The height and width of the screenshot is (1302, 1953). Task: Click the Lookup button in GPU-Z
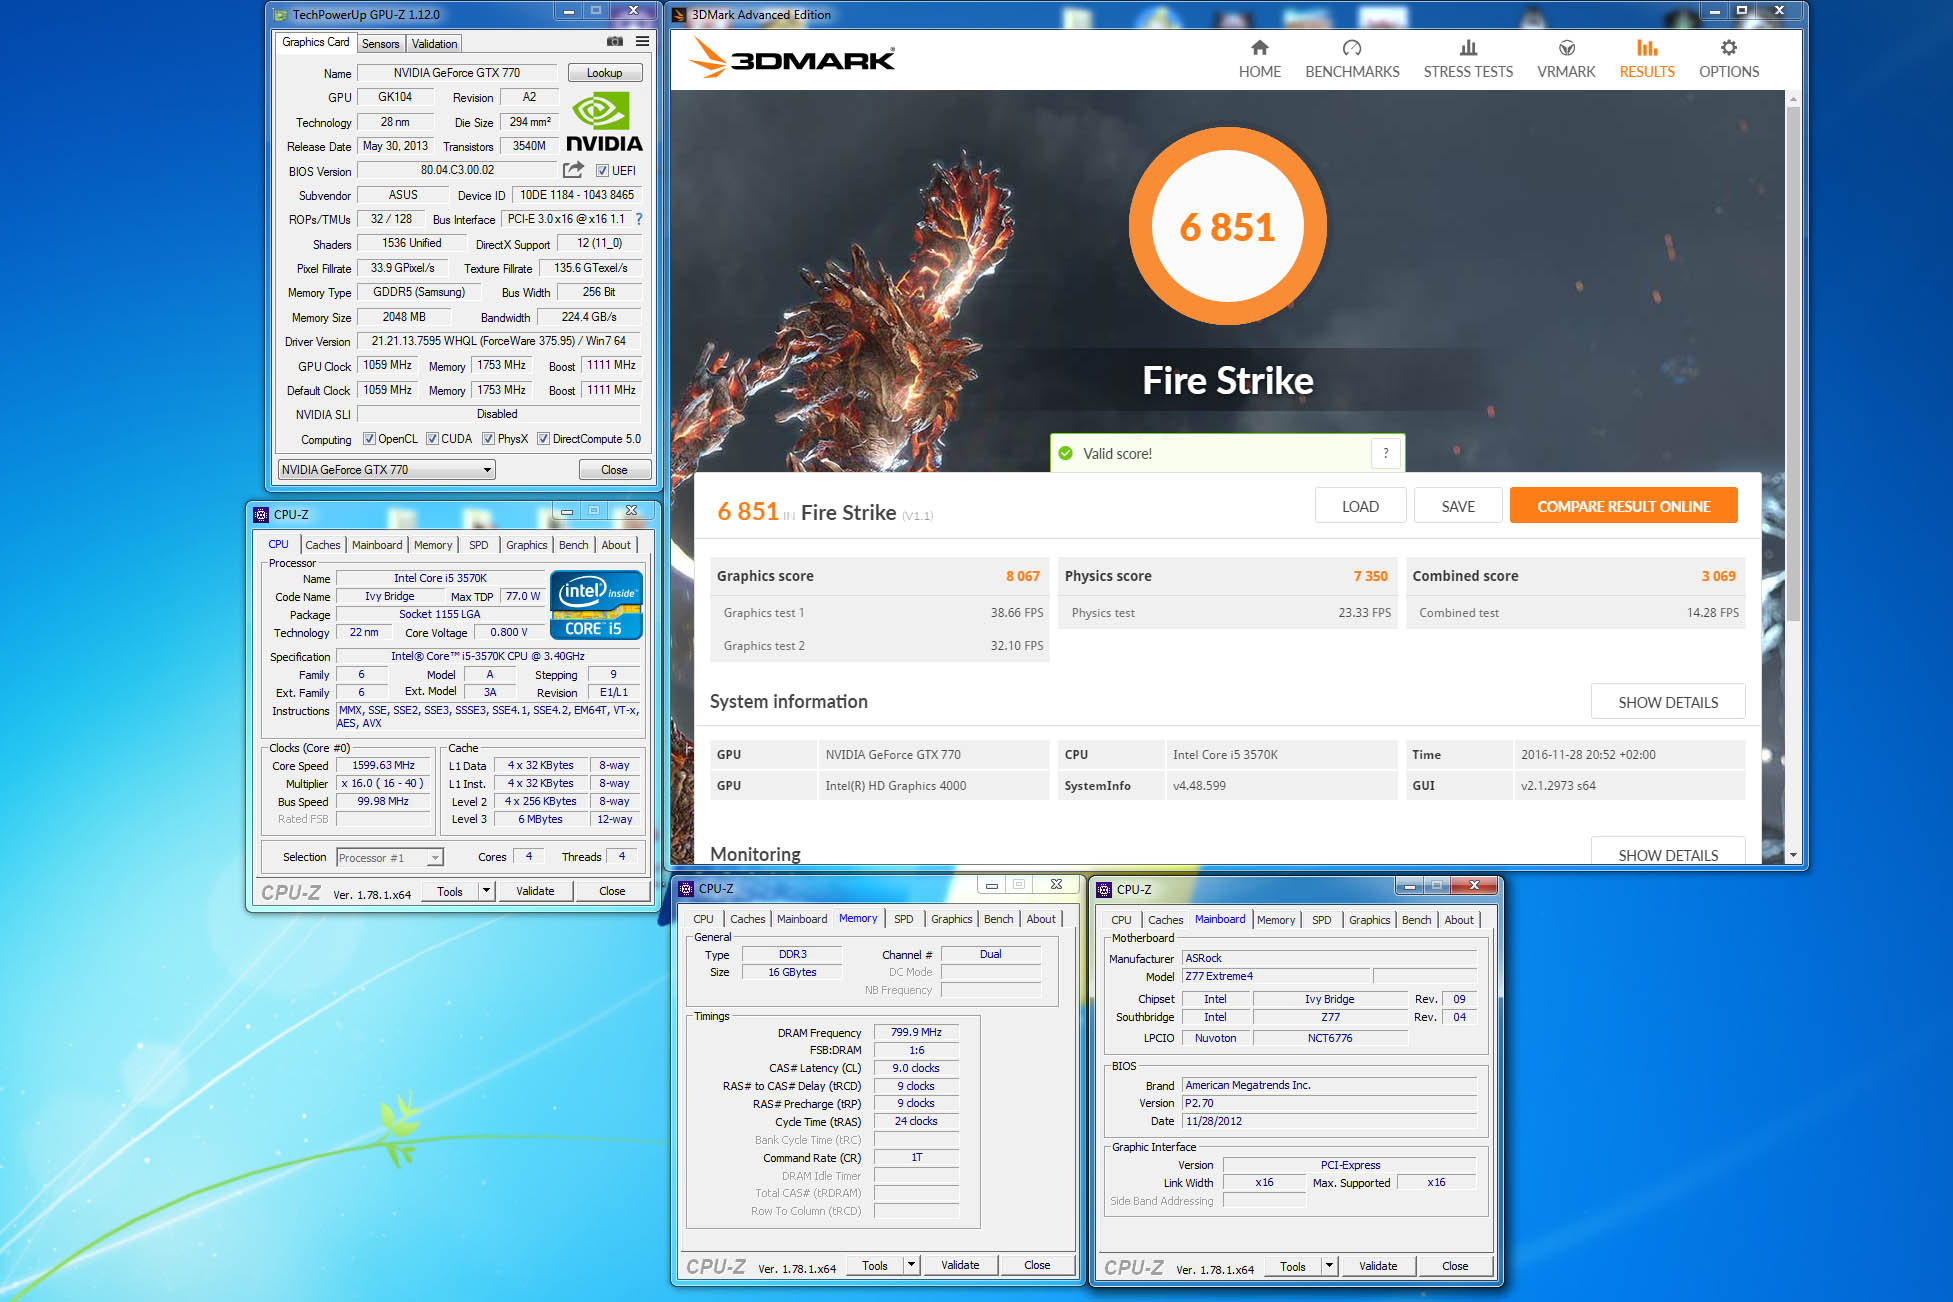tap(605, 73)
